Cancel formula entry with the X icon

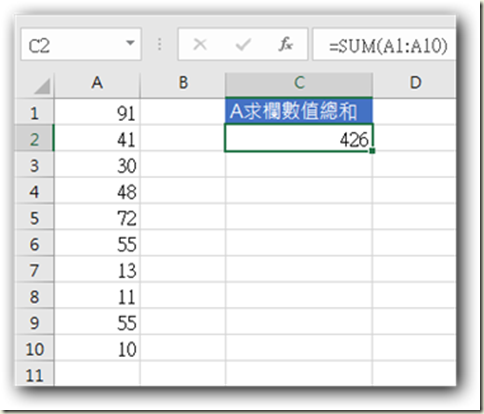(x=200, y=44)
